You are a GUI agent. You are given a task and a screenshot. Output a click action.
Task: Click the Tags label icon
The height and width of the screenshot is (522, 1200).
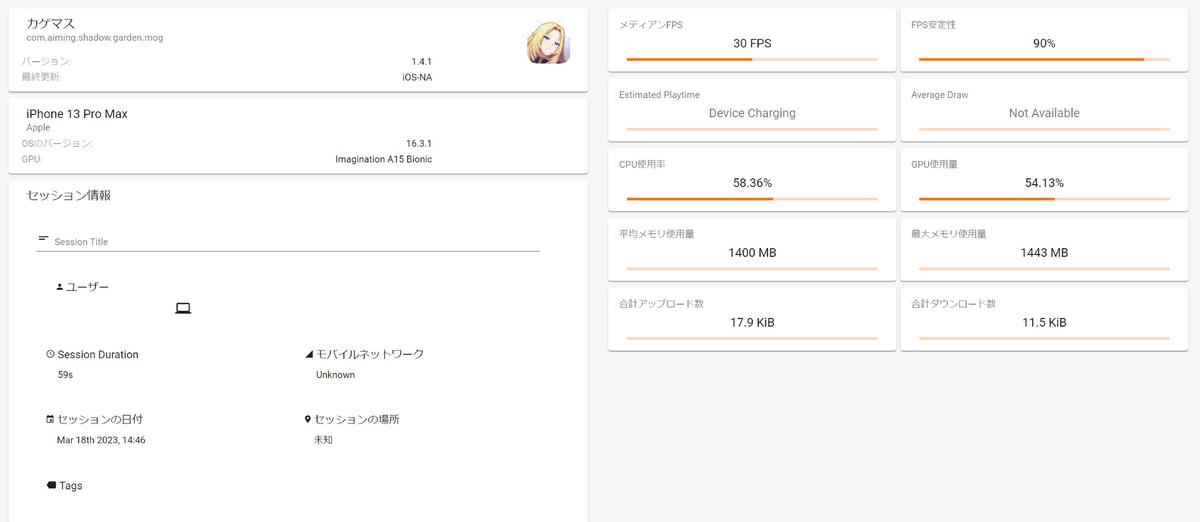coord(51,486)
